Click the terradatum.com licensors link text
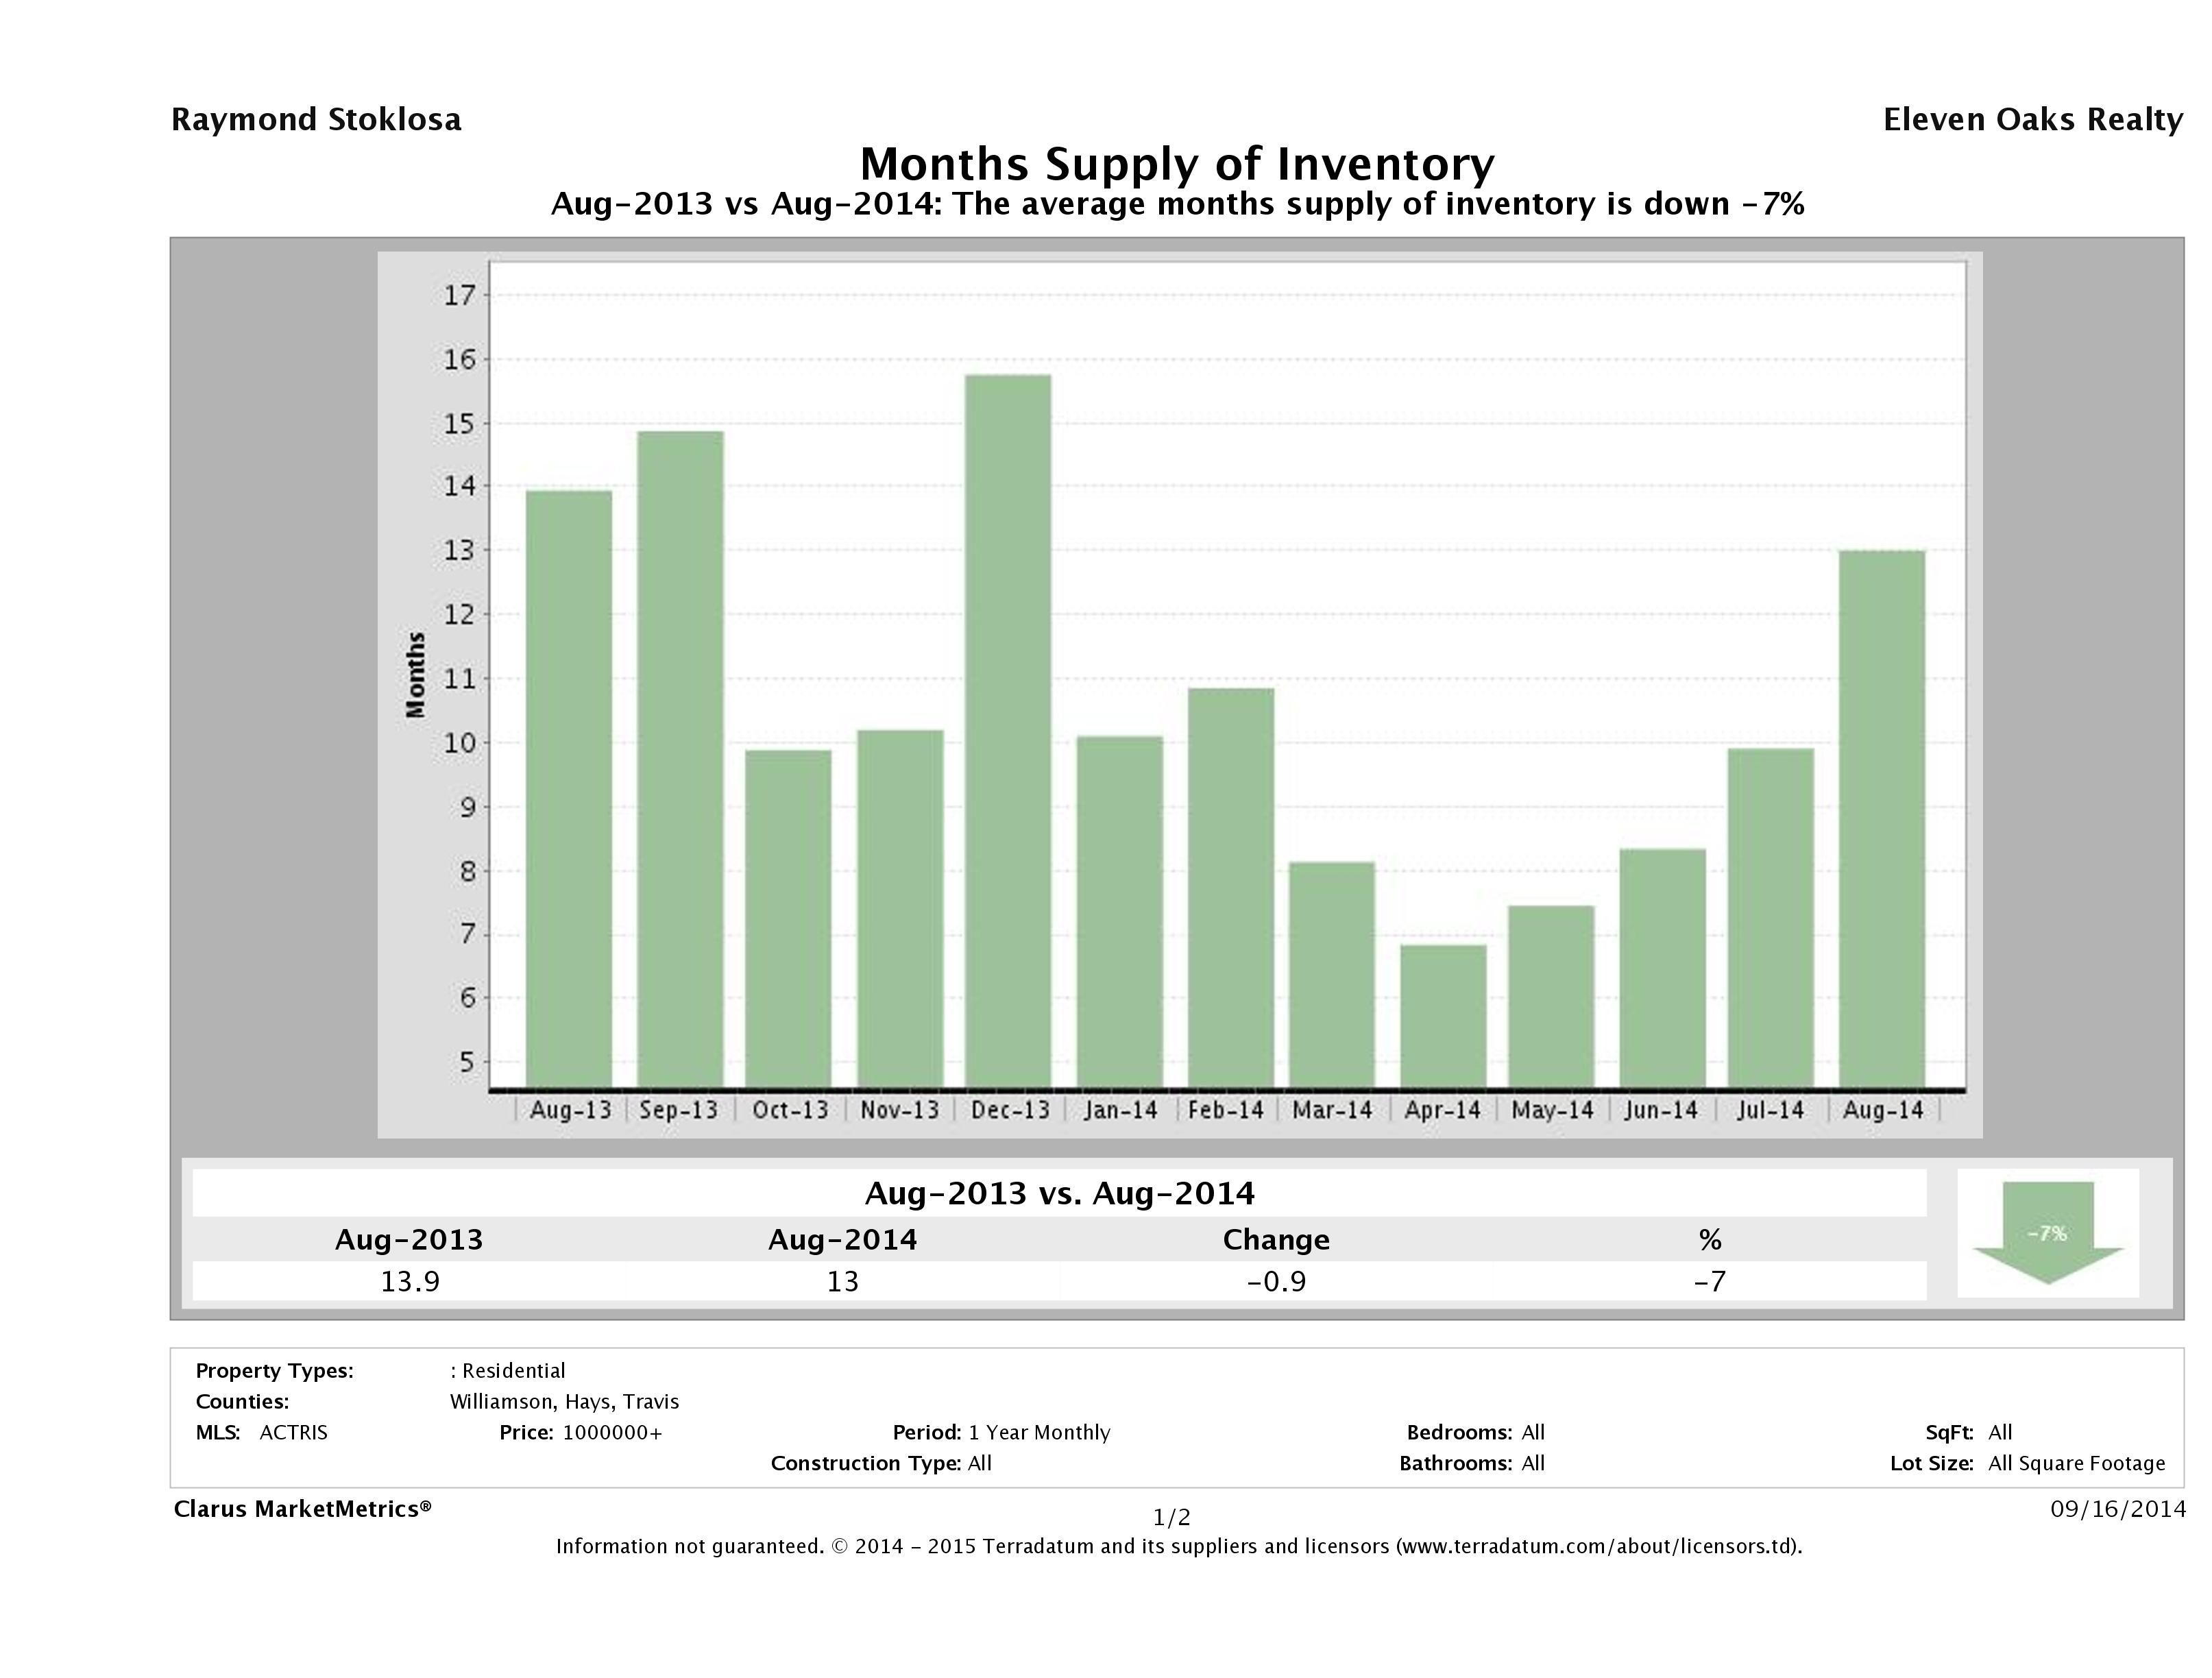Screen dimensions: 2212x1678 [x=1597, y=1546]
